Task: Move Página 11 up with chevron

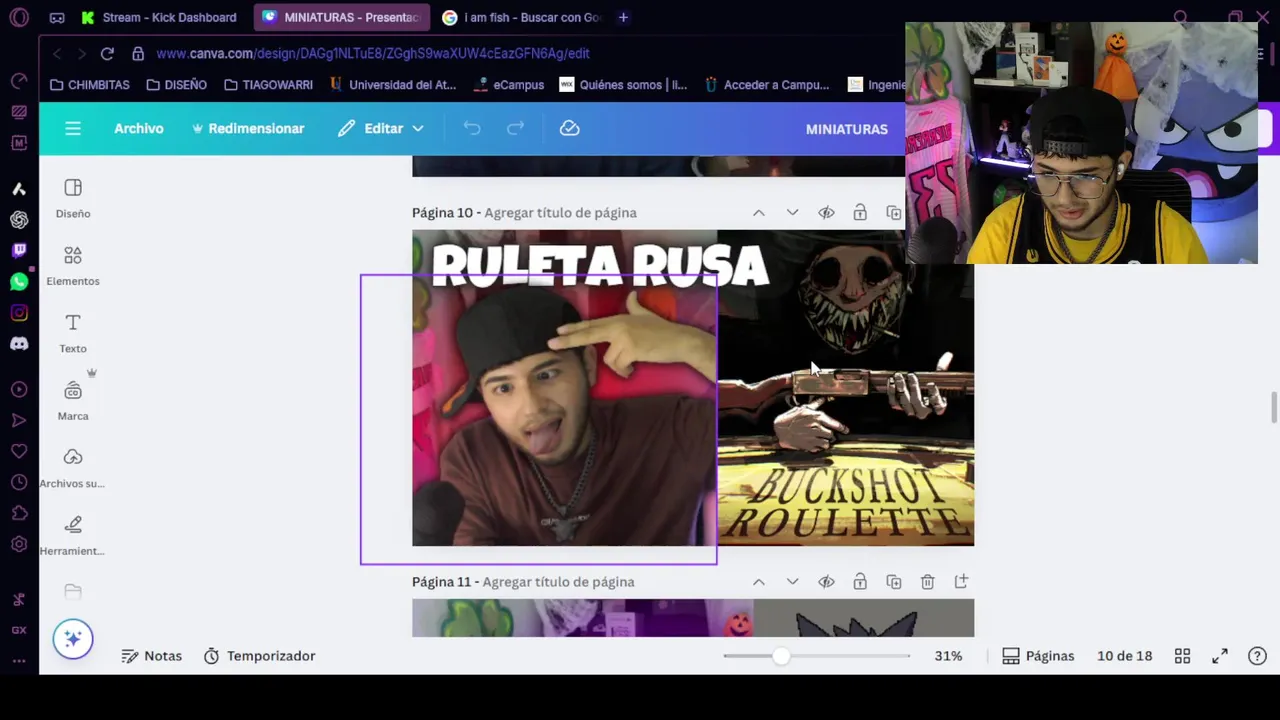Action: click(759, 582)
